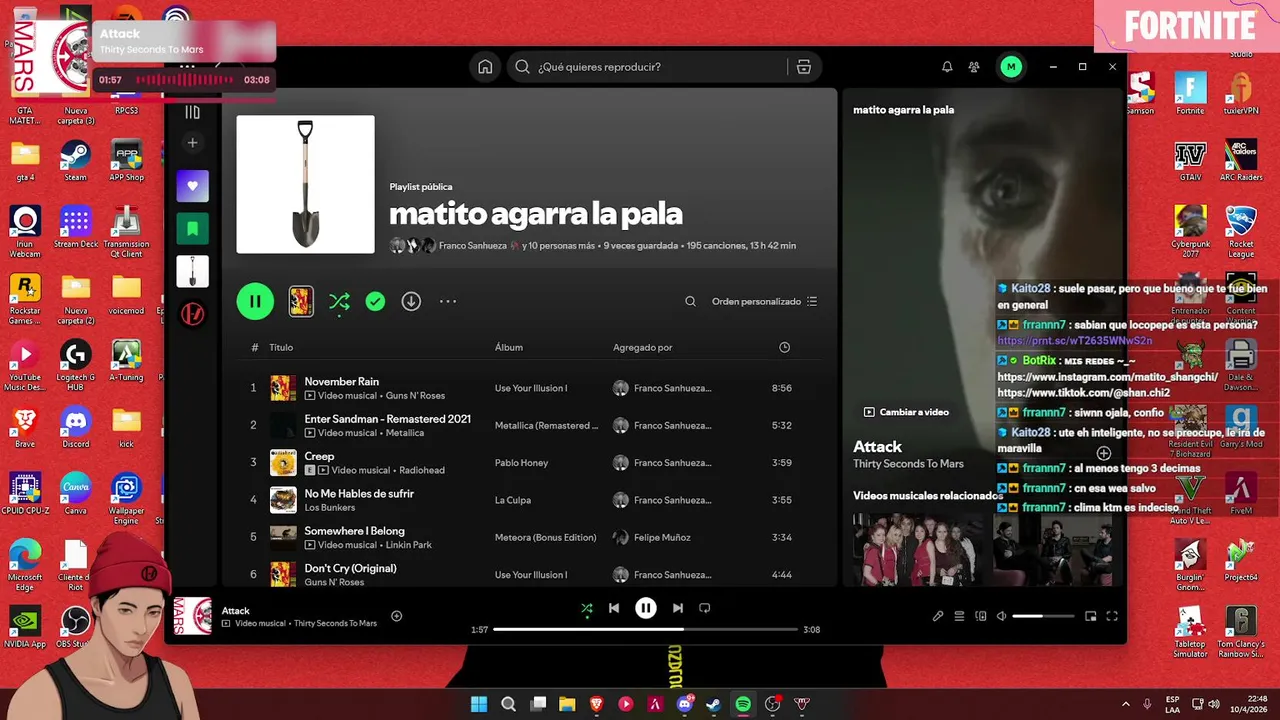Screen dimensions: 1280x720
Task: Open the first related music video thumbnail
Action: pos(917,549)
